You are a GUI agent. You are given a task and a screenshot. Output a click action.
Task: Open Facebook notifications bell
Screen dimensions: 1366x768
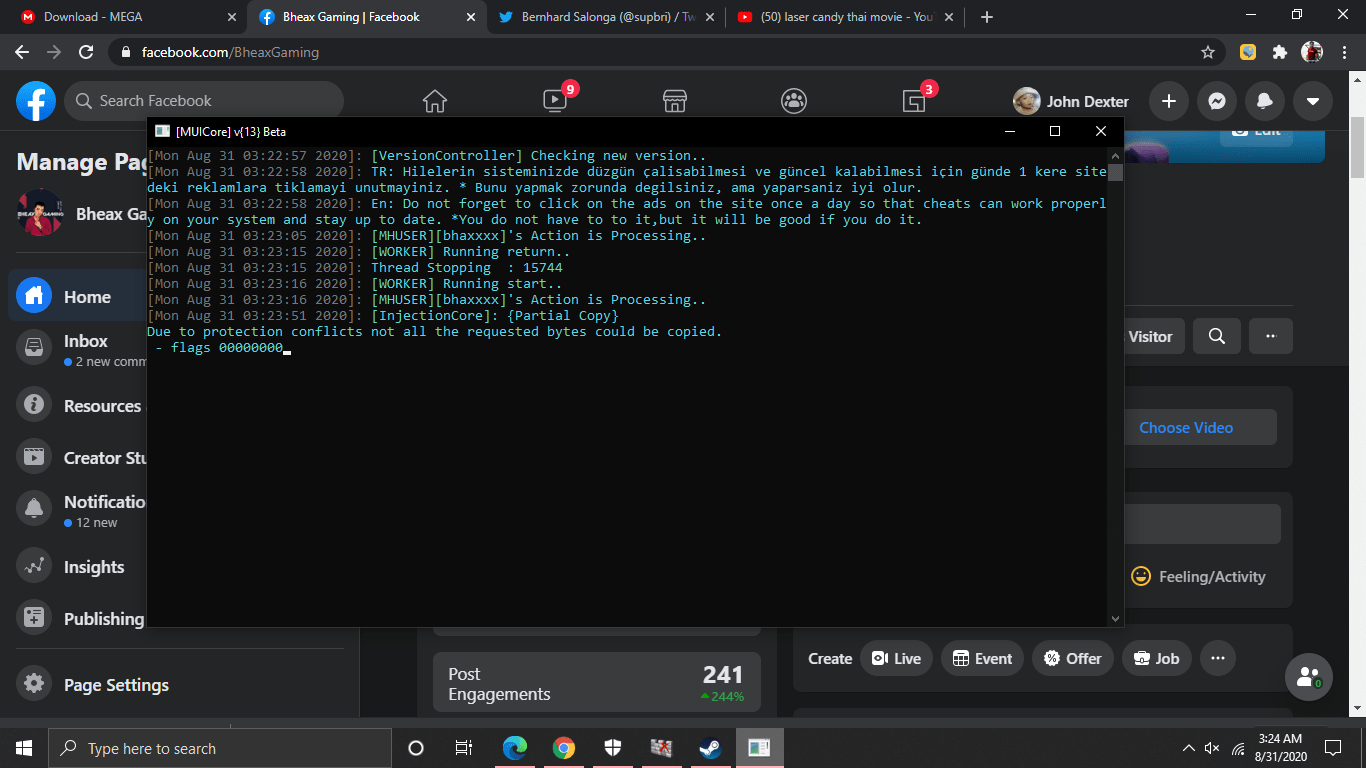(1264, 101)
